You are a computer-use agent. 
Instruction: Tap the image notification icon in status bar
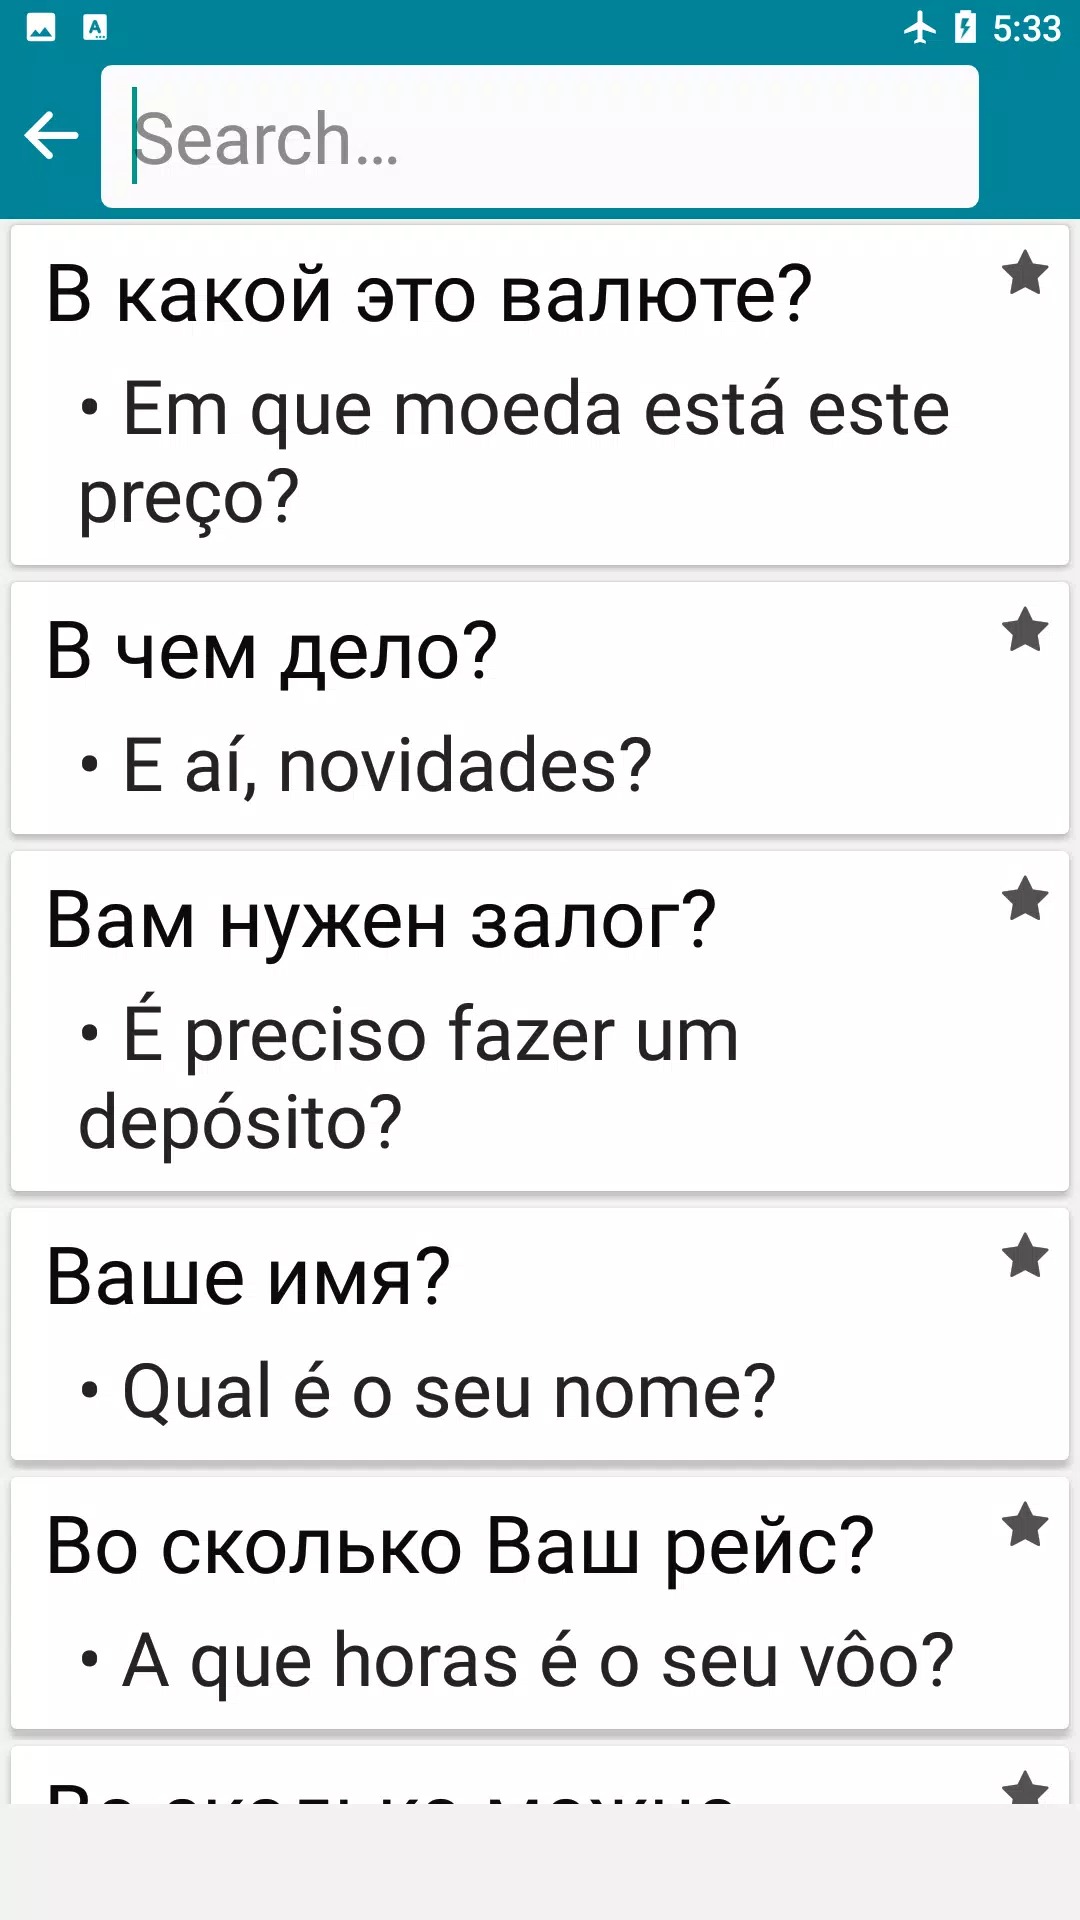(x=41, y=28)
